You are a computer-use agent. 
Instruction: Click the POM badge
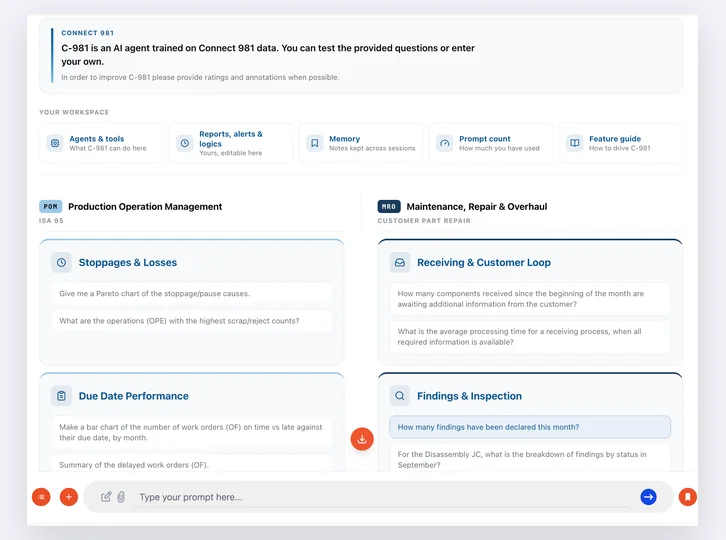50,207
